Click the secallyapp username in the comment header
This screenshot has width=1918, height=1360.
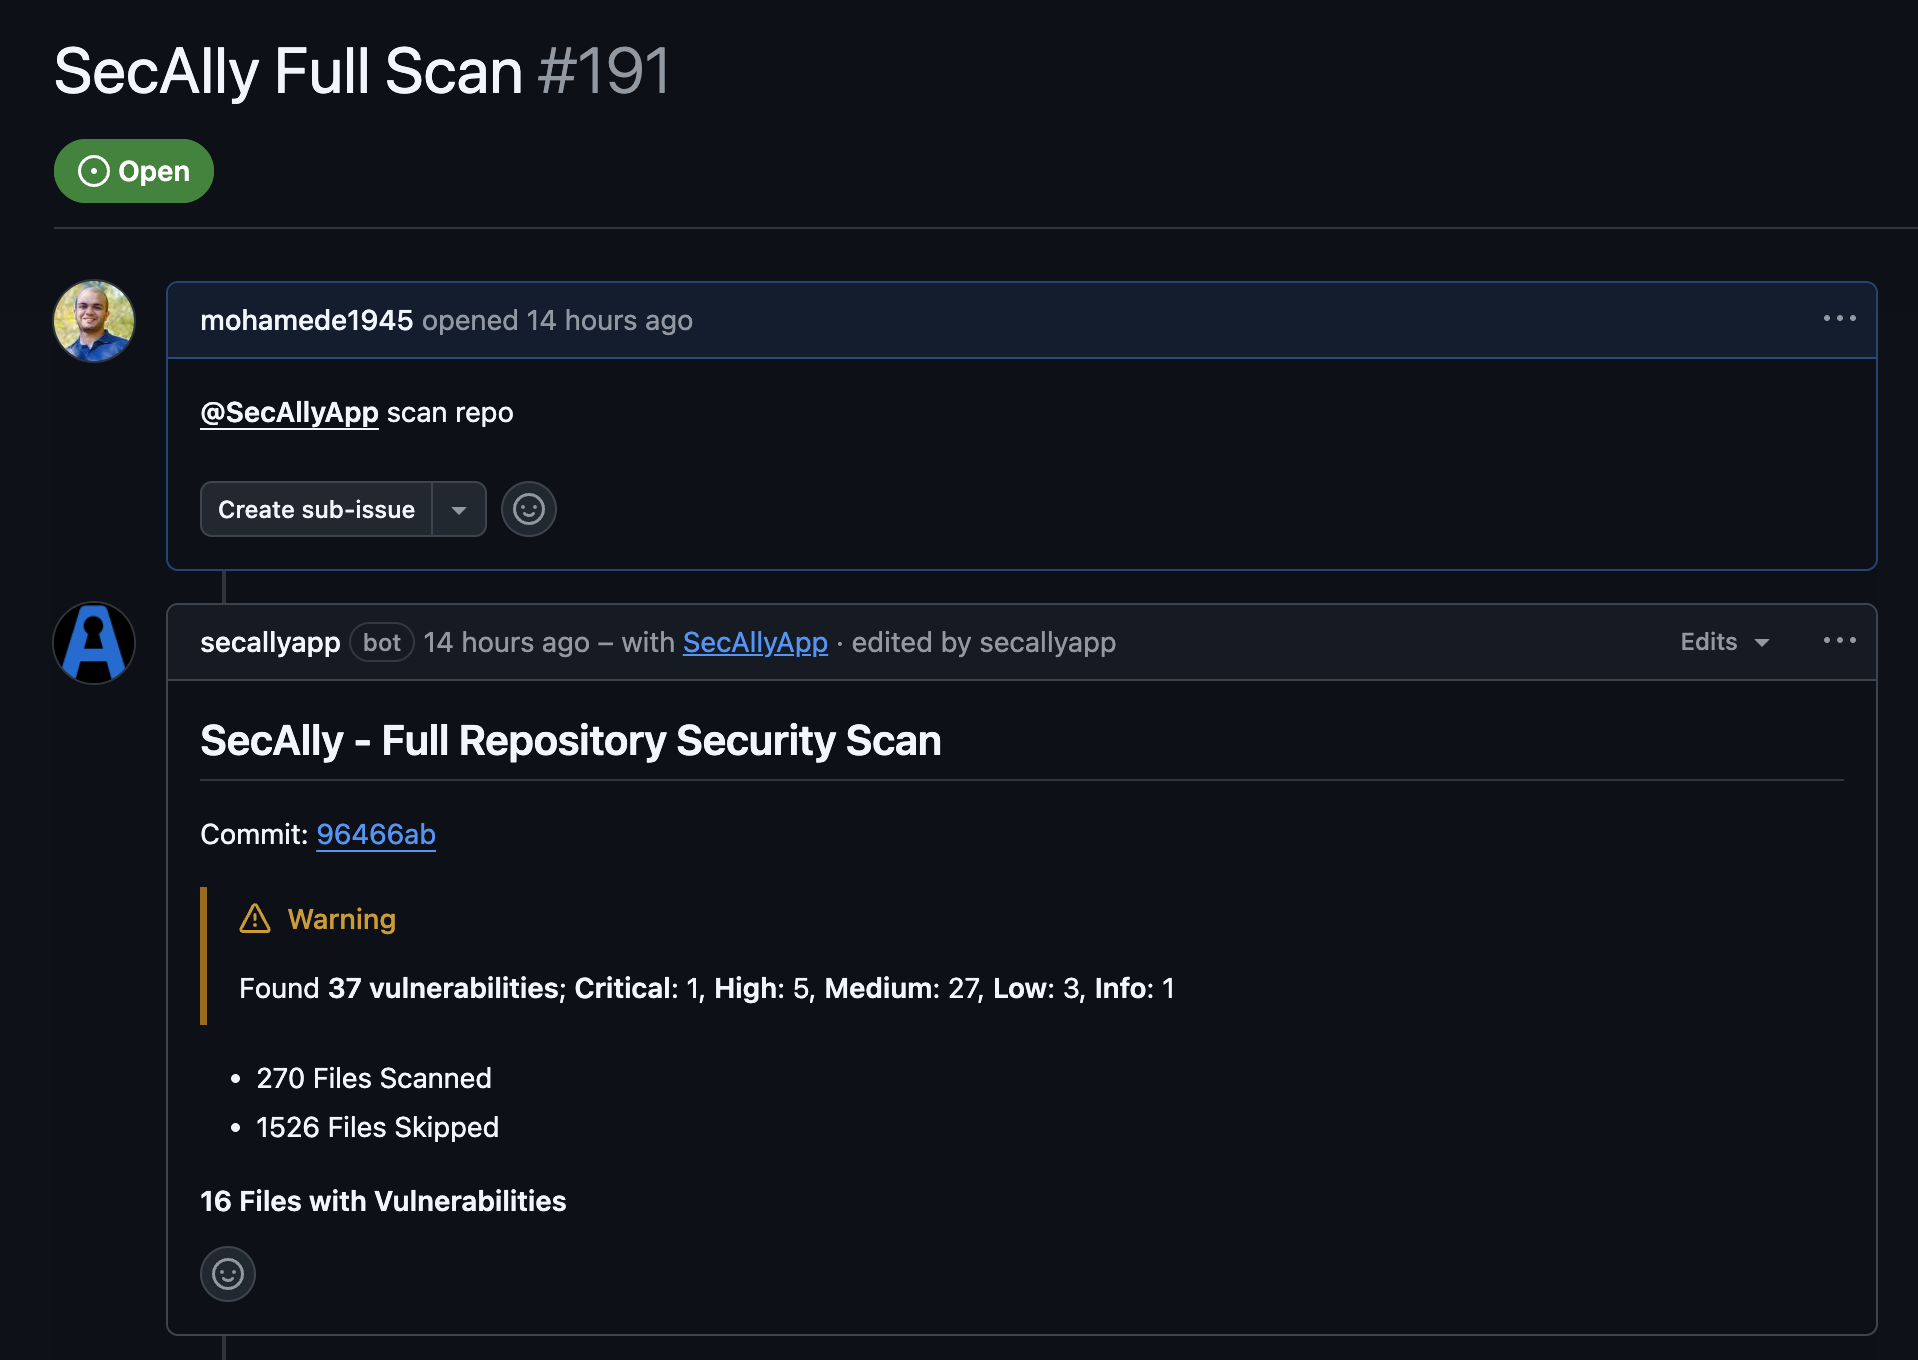click(269, 642)
